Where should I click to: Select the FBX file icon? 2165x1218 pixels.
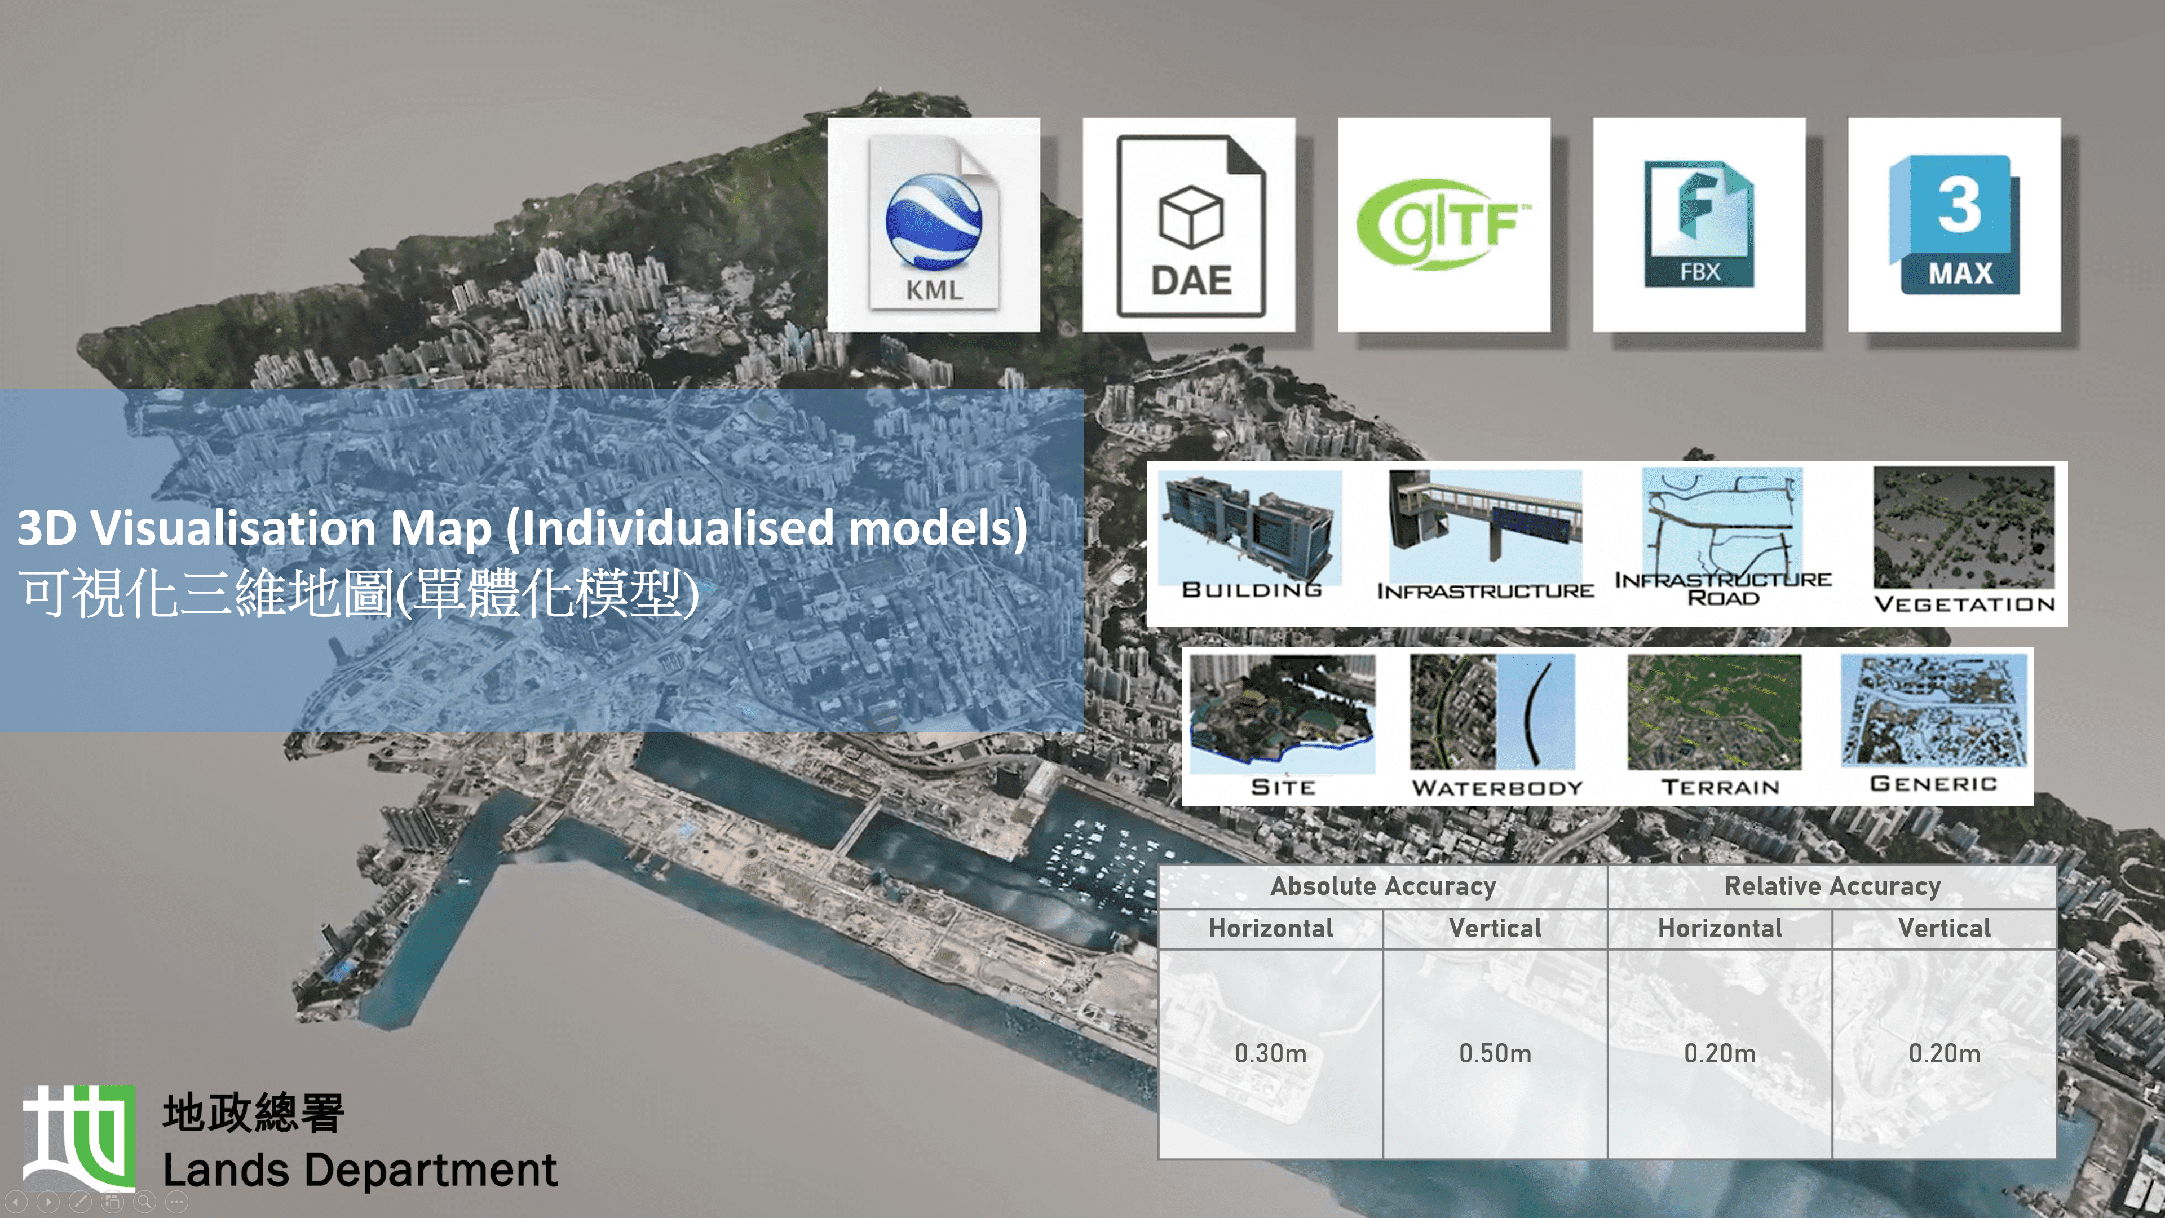click(x=1697, y=222)
